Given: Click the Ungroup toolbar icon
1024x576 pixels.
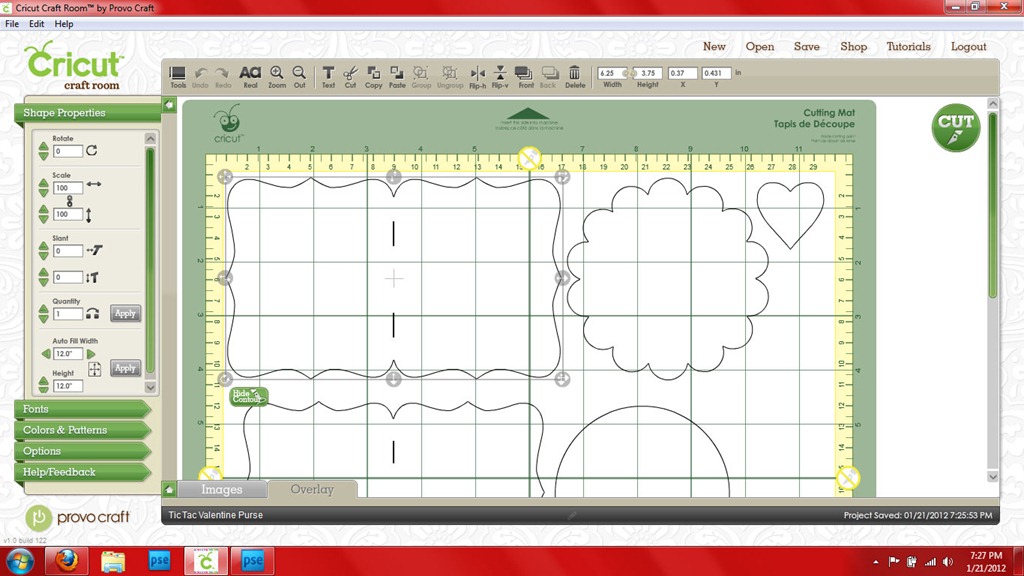Looking at the screenshot, I should point(450,76).
